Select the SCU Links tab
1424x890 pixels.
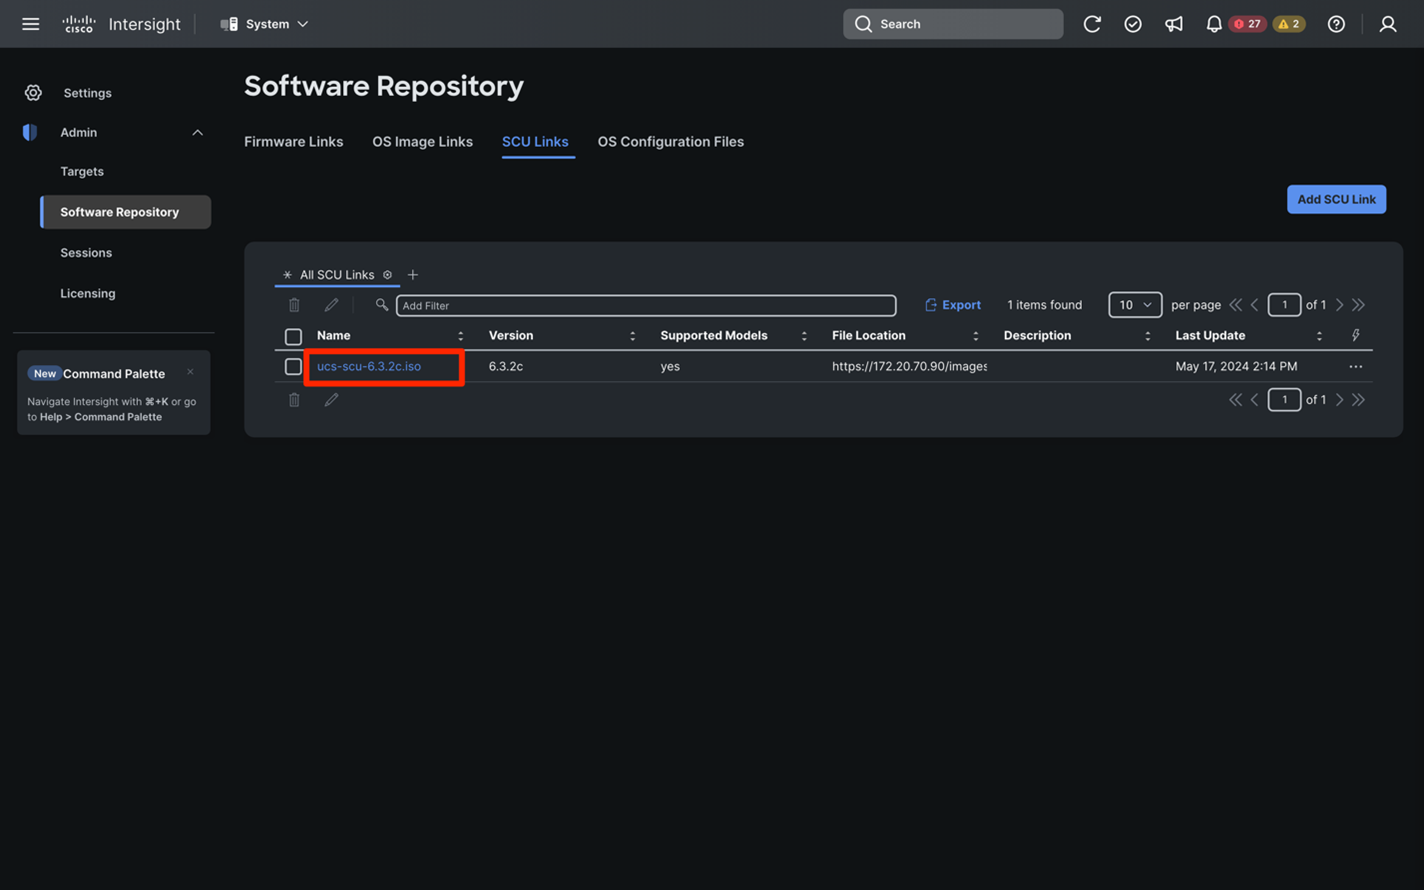point(535,142)
